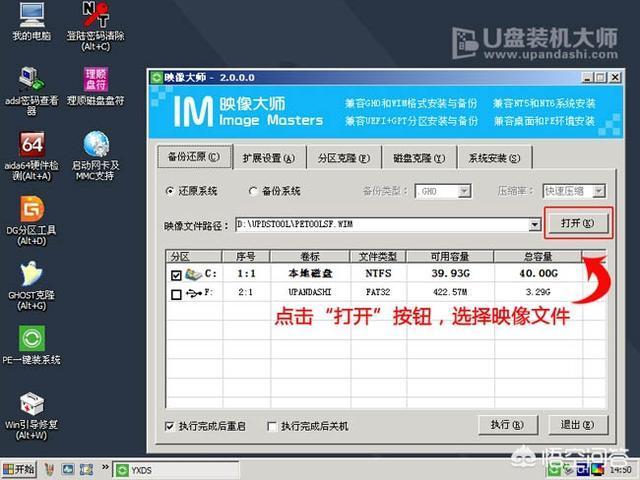Click the 执行(R) button
This screenshot has width=640, height=480.
[x=508, y=425]
